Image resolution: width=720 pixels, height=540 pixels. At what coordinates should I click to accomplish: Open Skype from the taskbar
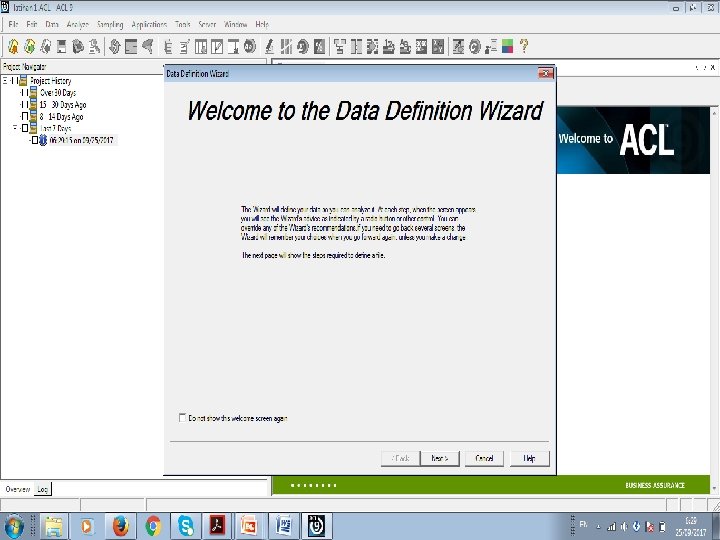(x=186, y=526)
